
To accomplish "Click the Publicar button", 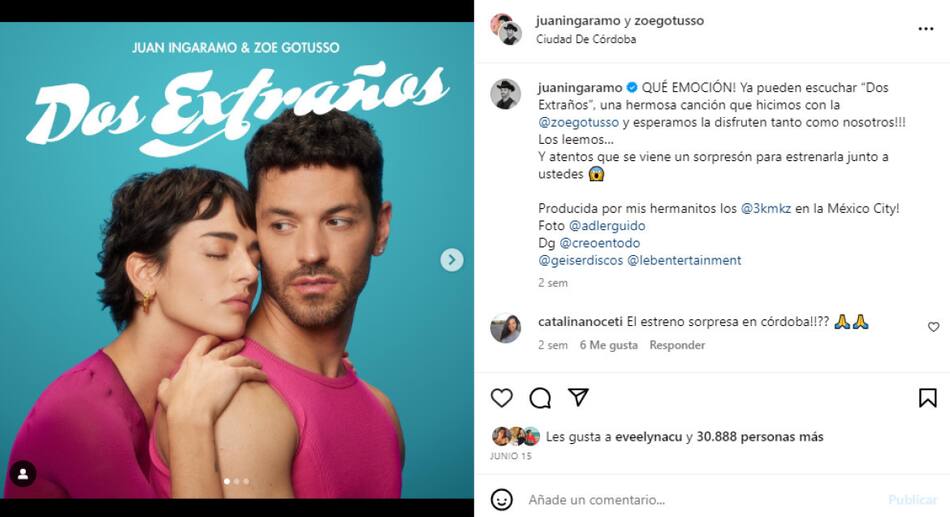I will click(912, 500).
